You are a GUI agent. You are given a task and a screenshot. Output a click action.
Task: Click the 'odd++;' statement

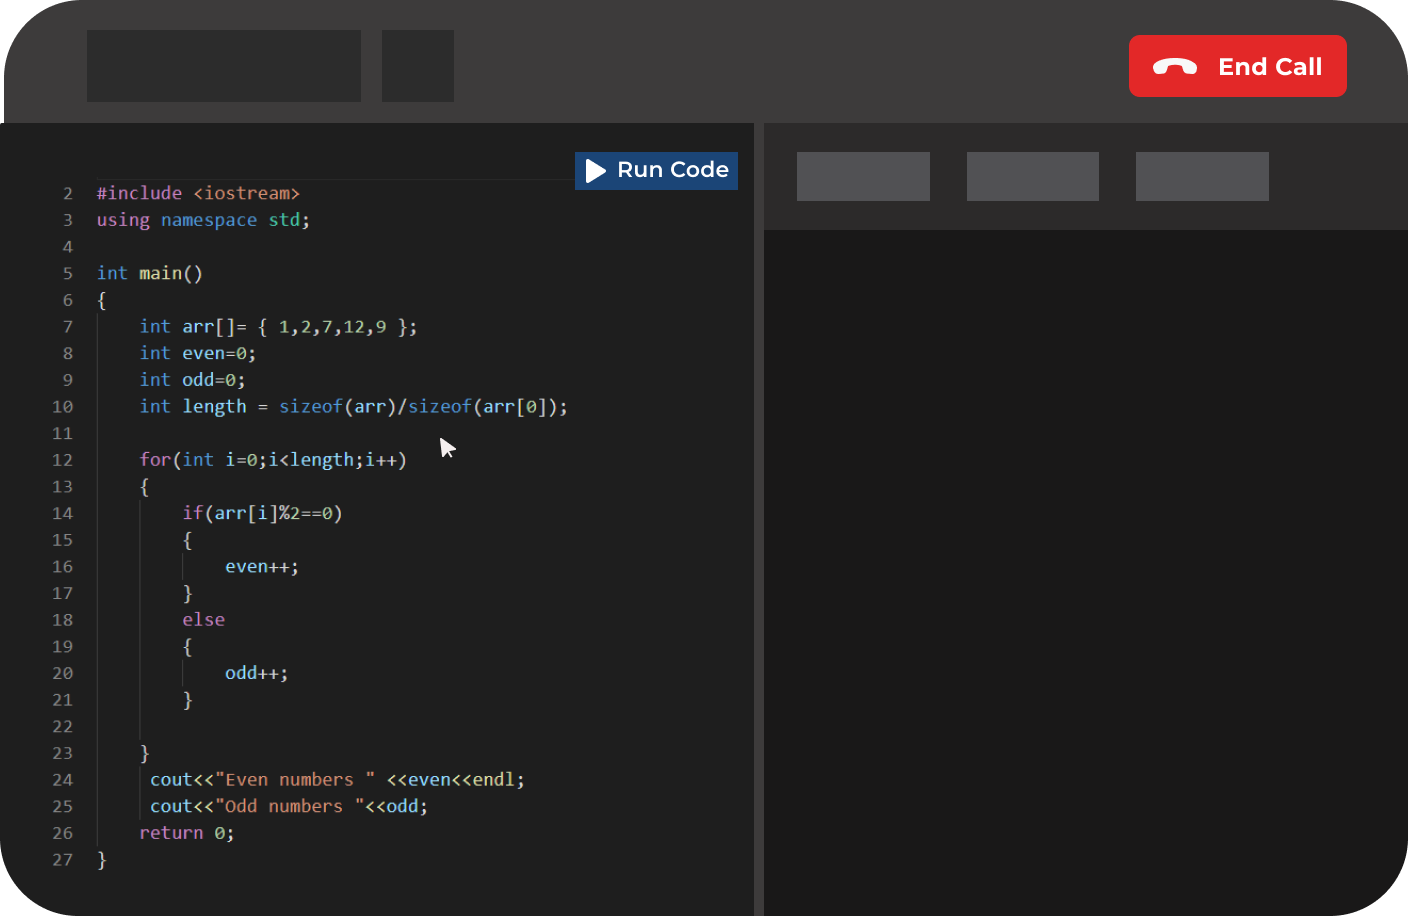(x=256, y=673)
